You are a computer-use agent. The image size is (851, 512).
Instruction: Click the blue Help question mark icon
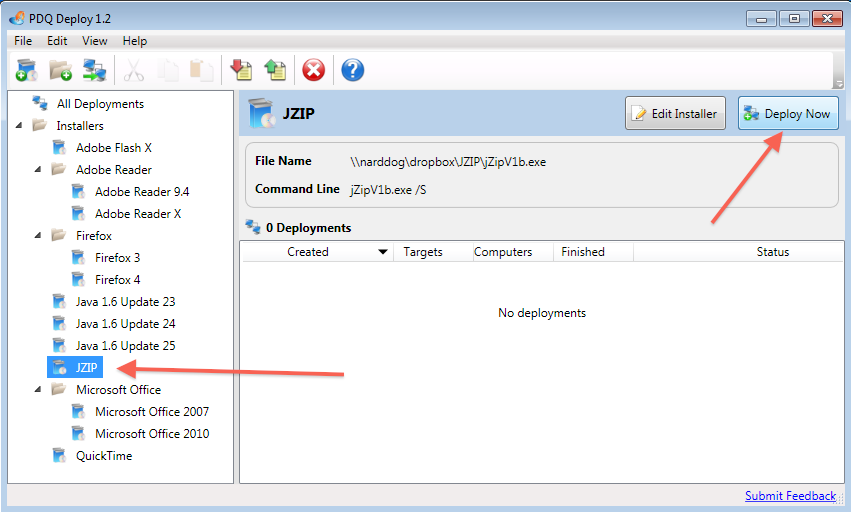pos(352,70)
